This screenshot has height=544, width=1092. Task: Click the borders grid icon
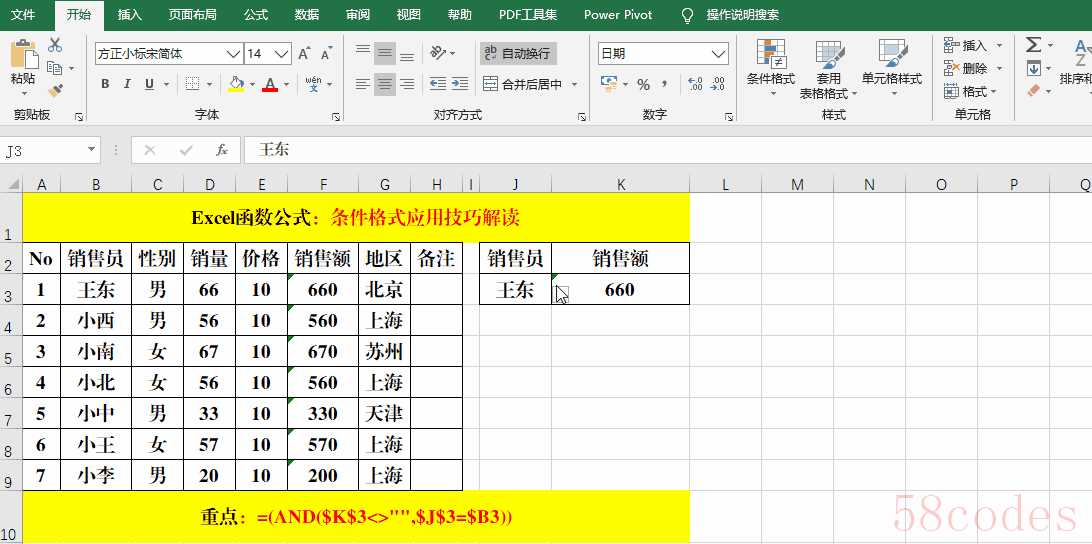coord(194,84)
